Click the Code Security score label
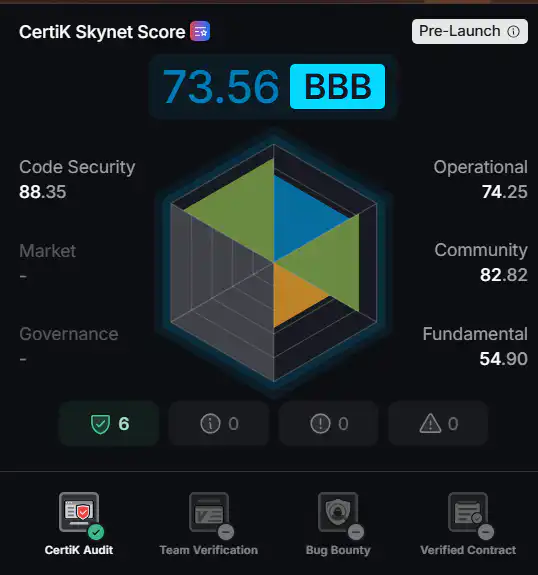The height and width of the screenshot is (575, 538). click(77, 167)
